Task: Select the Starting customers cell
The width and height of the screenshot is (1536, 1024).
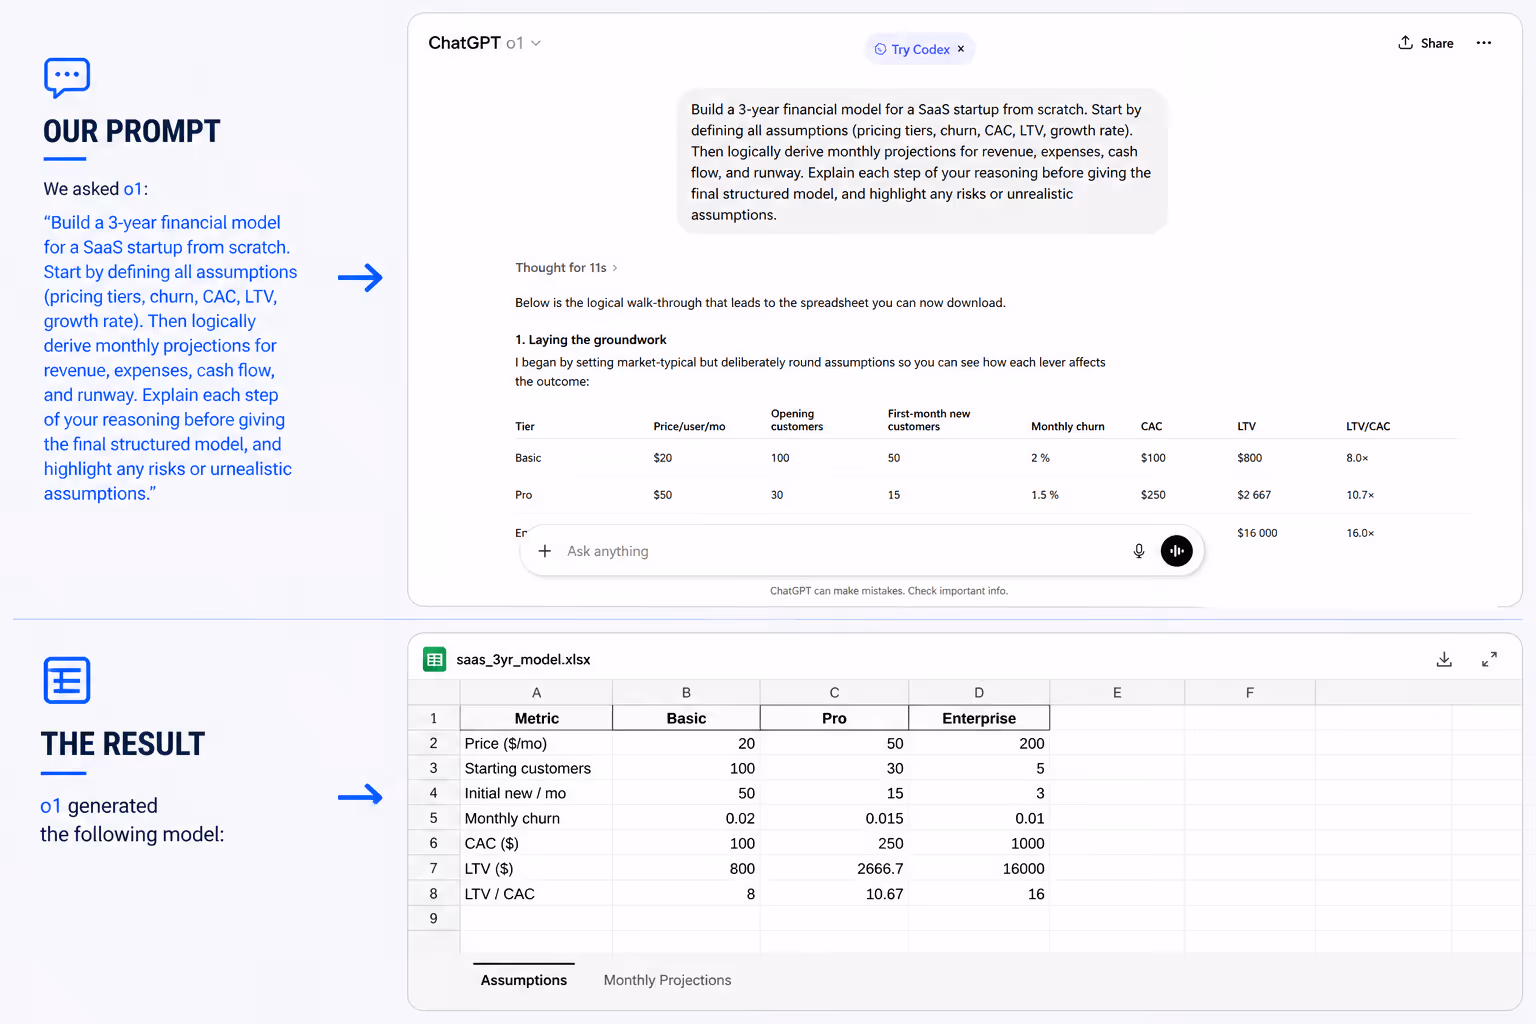Action: 536,768
